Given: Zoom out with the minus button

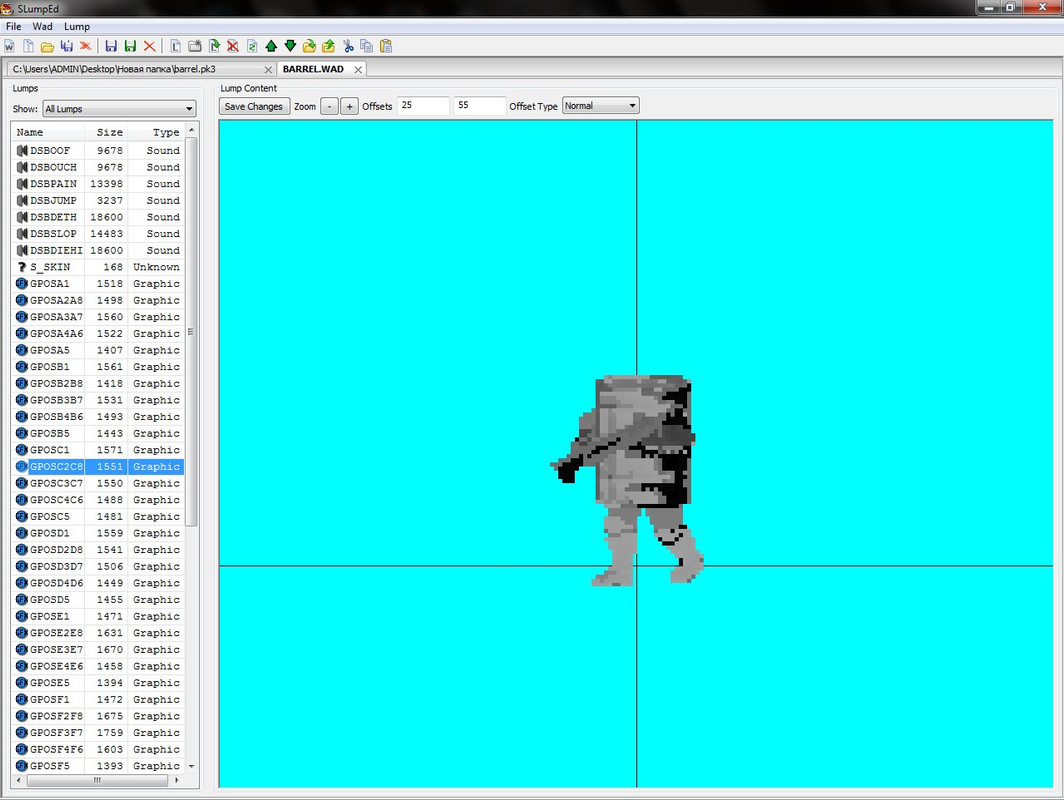Looking at the screenshot, I should (329, 107).
